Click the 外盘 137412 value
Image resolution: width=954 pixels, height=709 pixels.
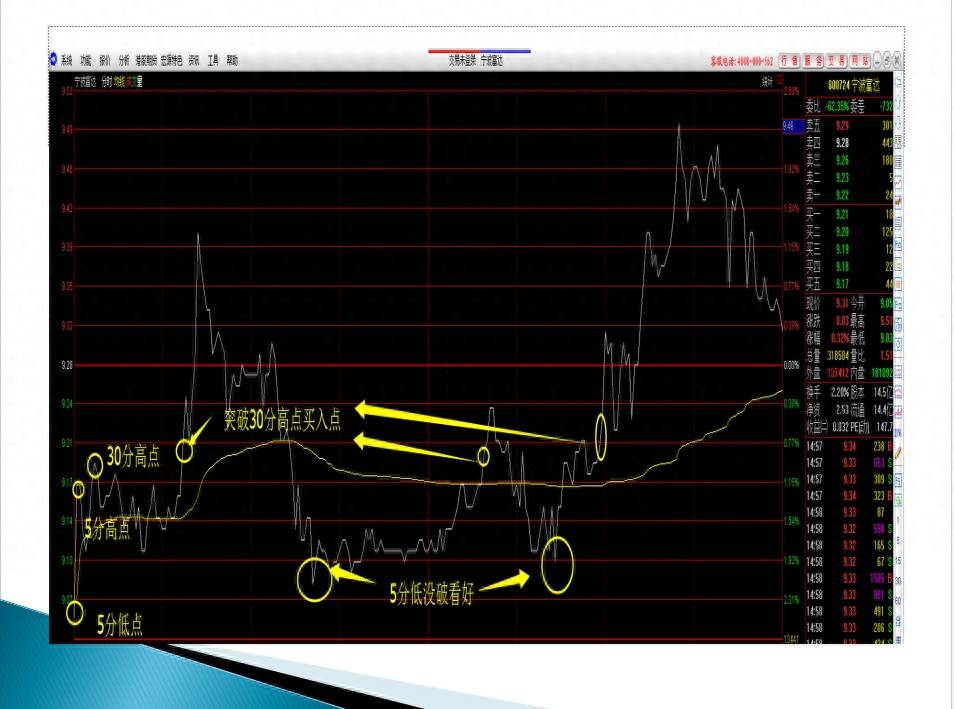[x=838, y=373]
